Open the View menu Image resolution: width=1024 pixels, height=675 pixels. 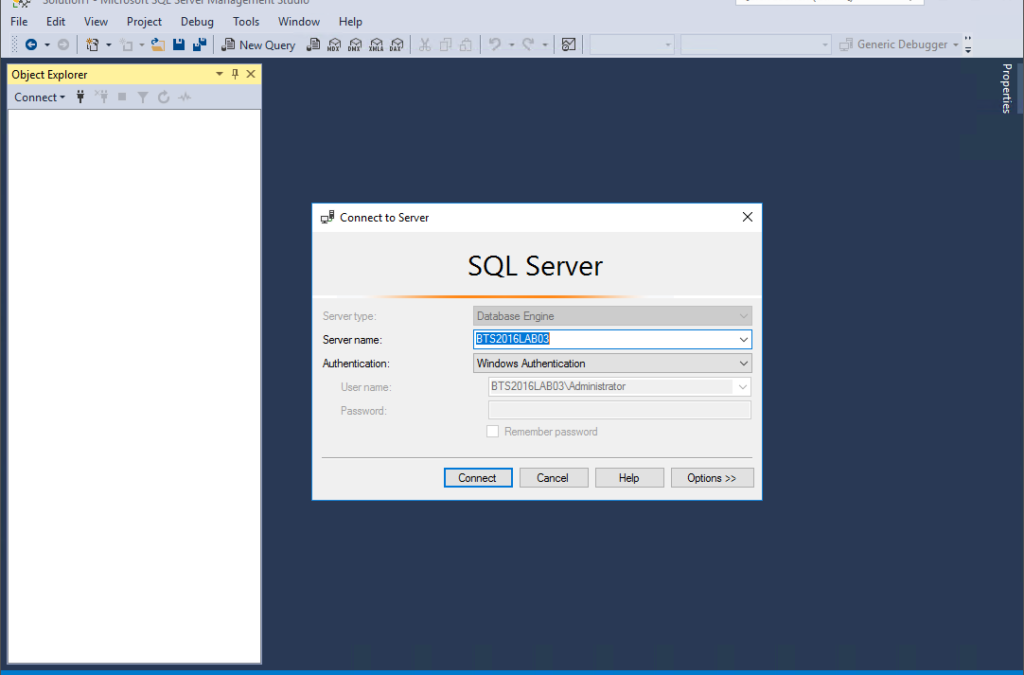tap(95, 22)
